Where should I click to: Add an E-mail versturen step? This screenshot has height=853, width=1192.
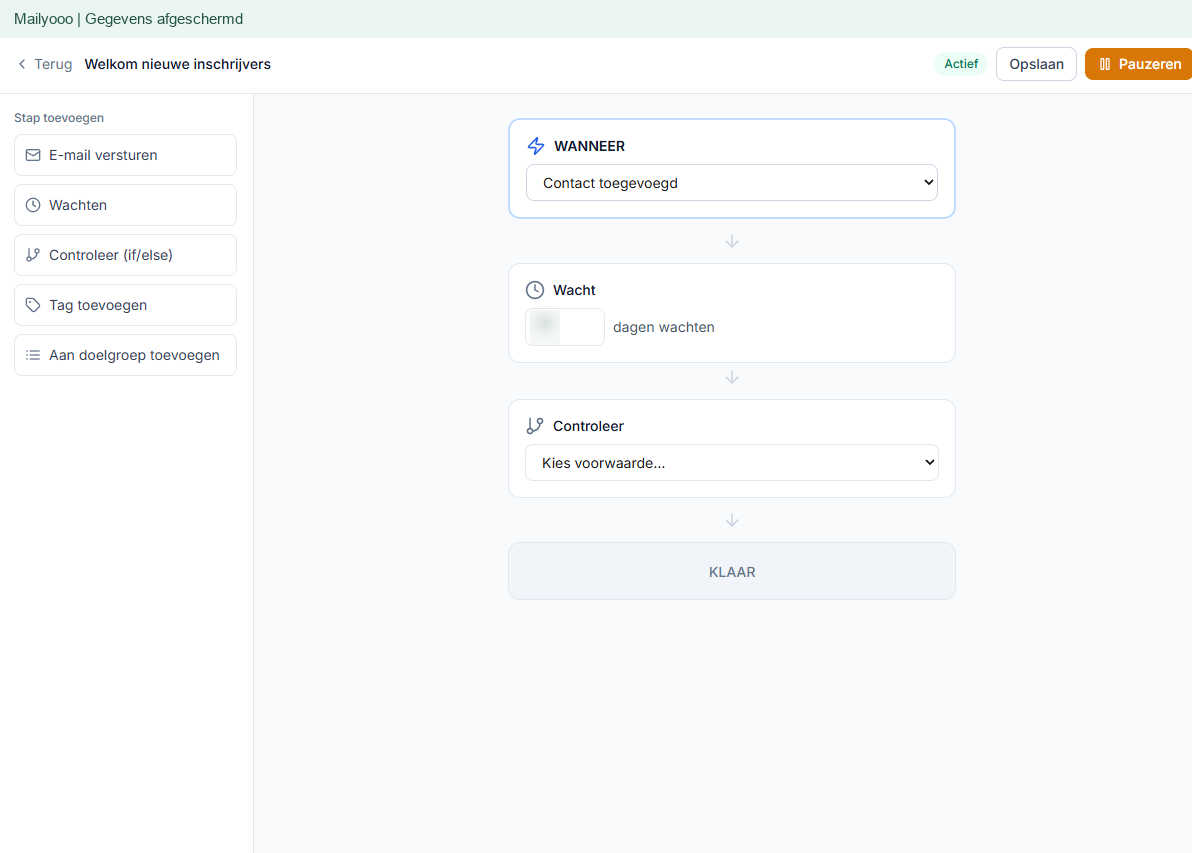click(125, 155)
